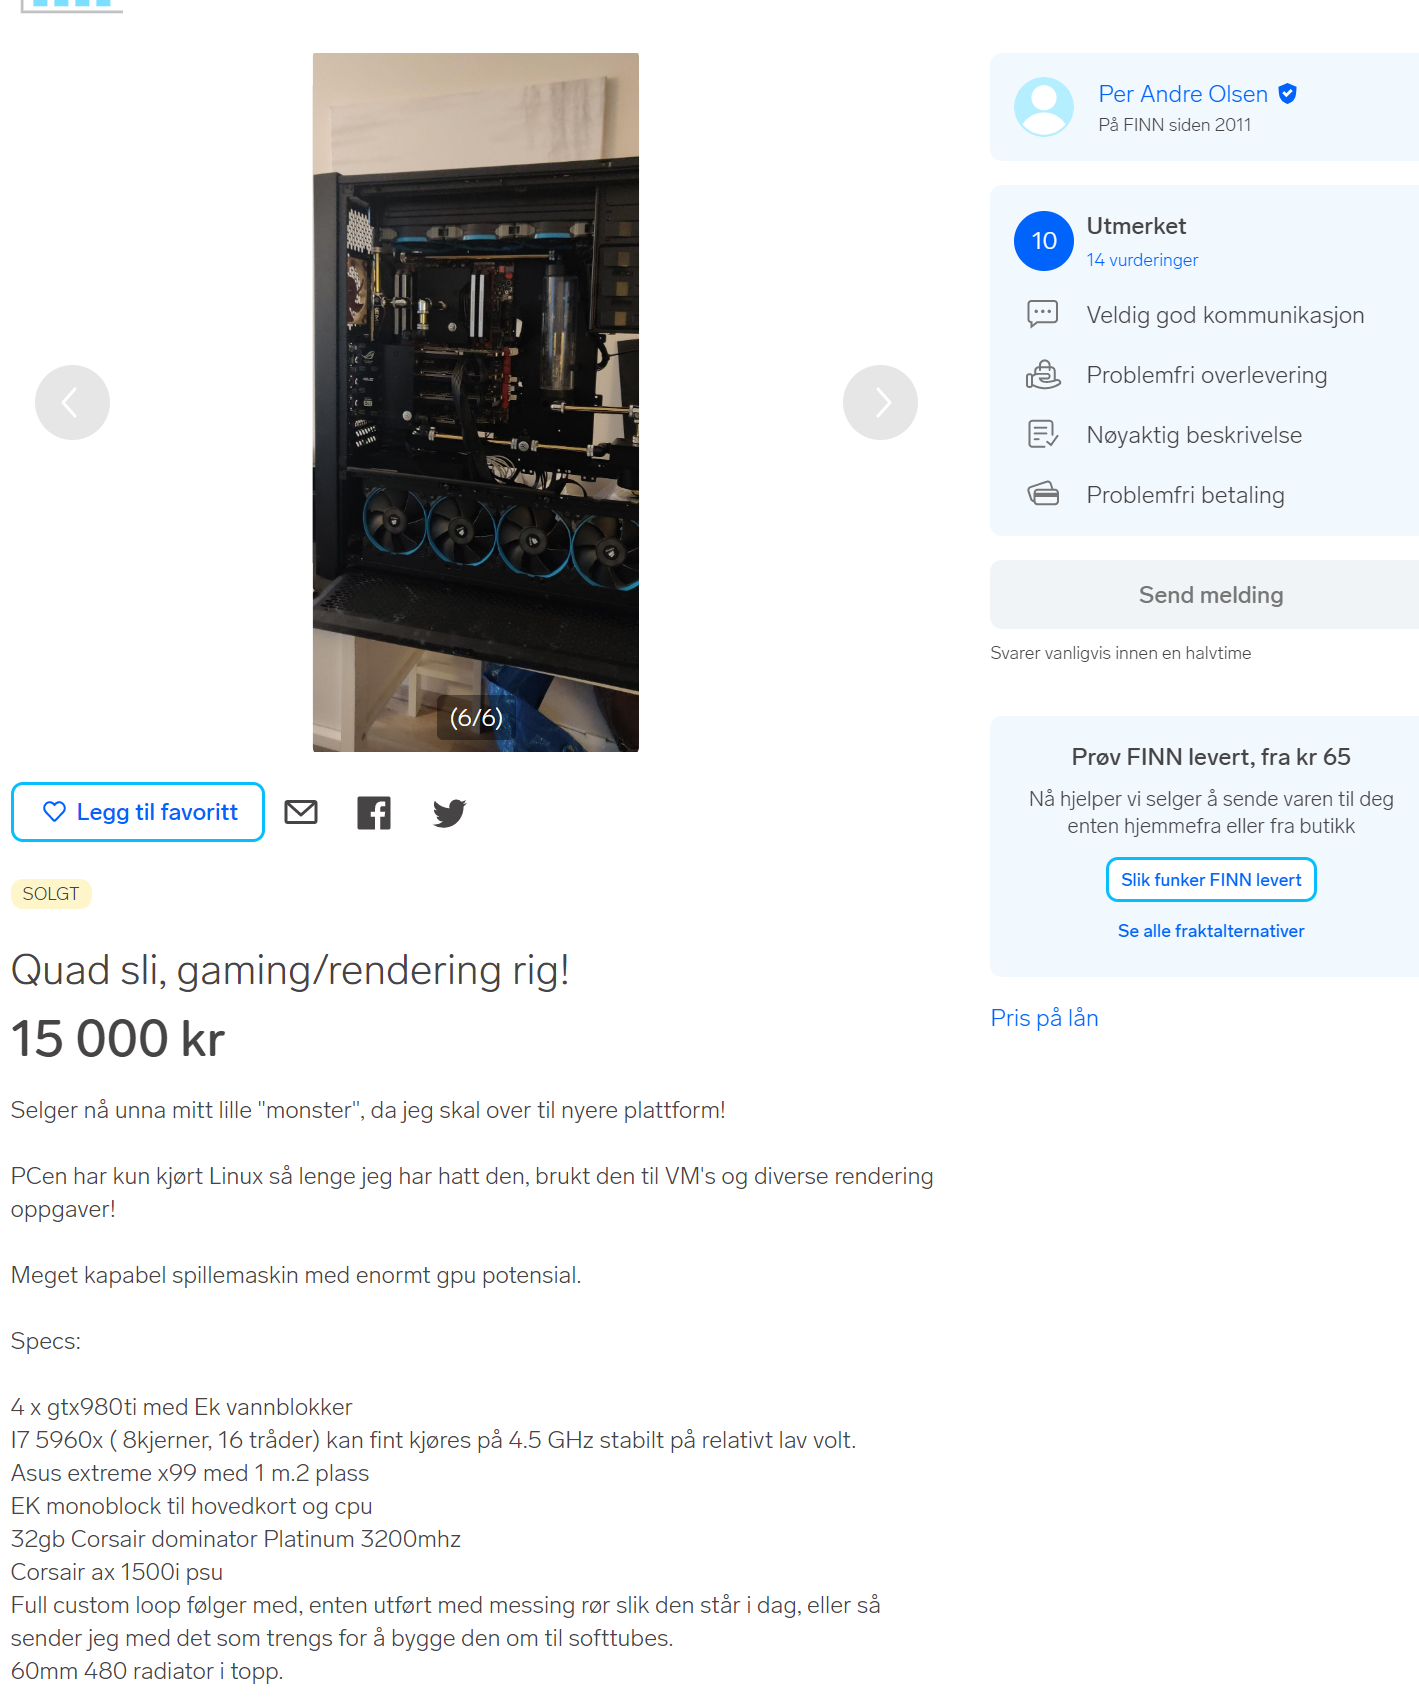The height and width of the screenshot is (1700, 1419).
Task: Click the heart icon in favorite button
Action: point(54,812)
